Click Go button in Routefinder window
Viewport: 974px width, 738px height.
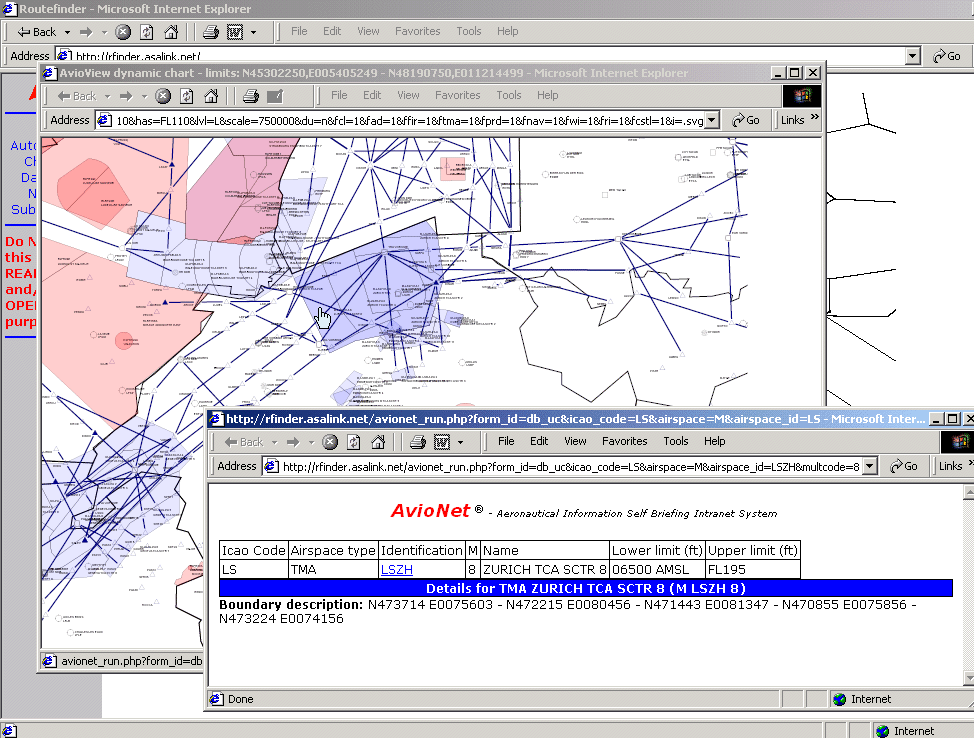[947, 56]
